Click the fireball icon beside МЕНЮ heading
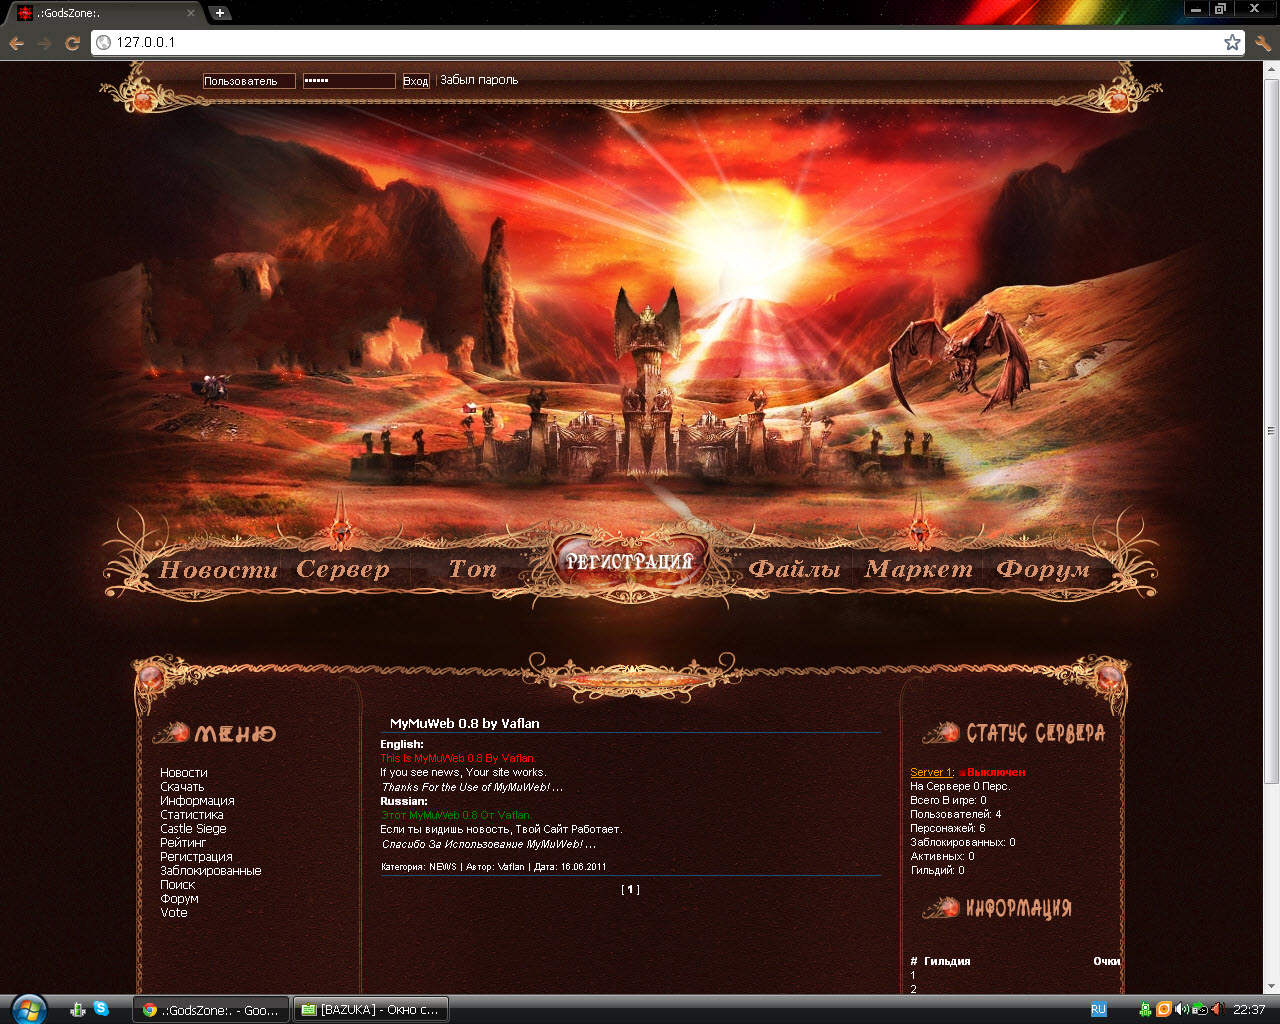This screenshot has width=1280, height=1024. (171, 733)
